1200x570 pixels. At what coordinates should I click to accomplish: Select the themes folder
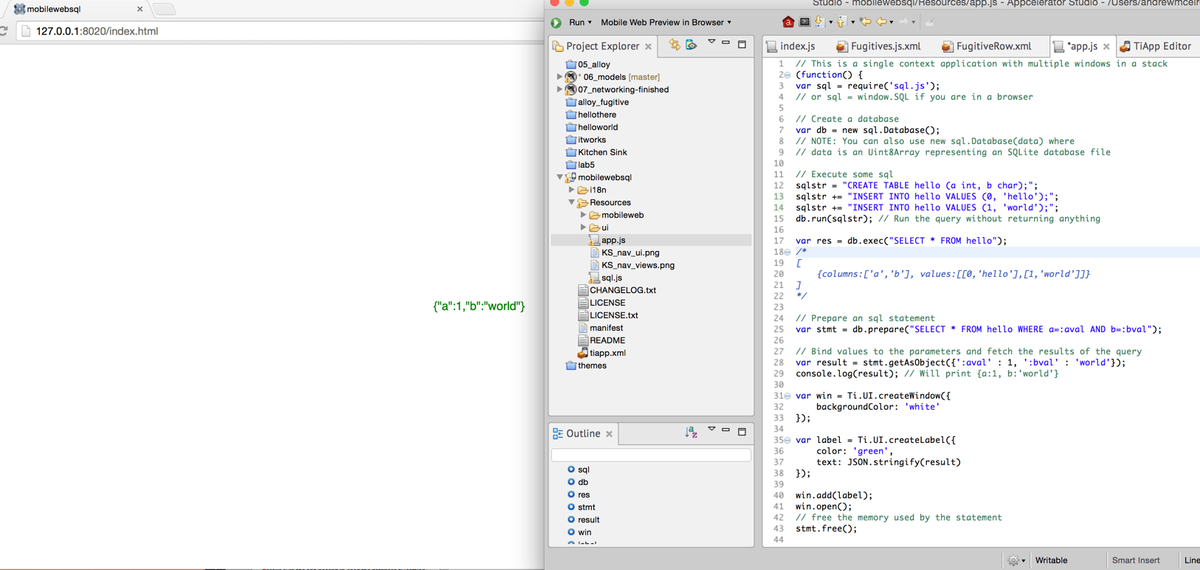(586, 366)
